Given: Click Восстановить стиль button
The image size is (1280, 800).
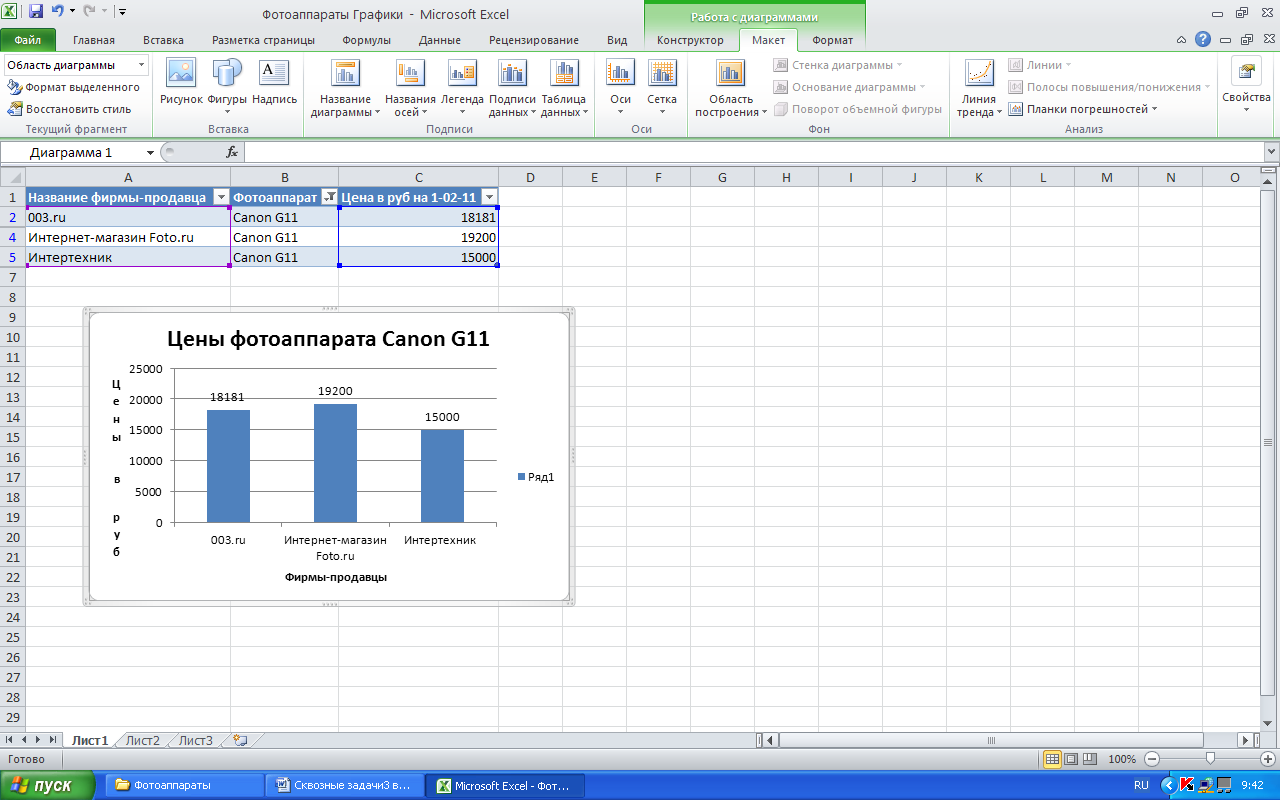Looking at the screenshot, I should coord(69,109).
